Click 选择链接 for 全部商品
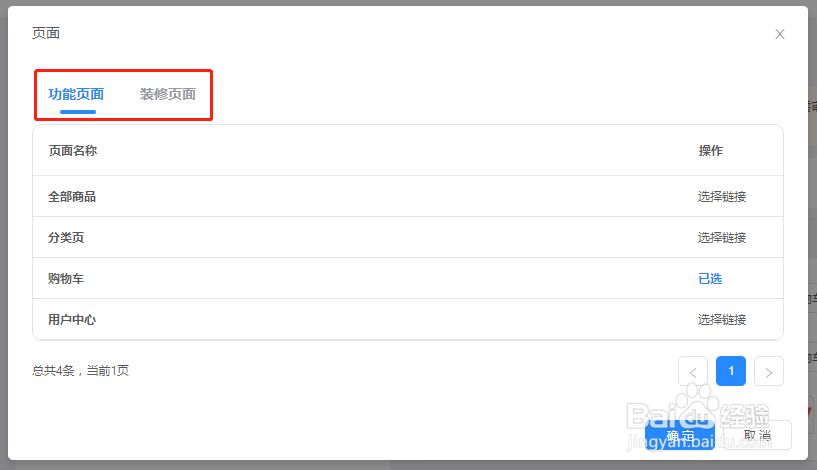Screen dimensions: 817x470 tap(722, 196)
